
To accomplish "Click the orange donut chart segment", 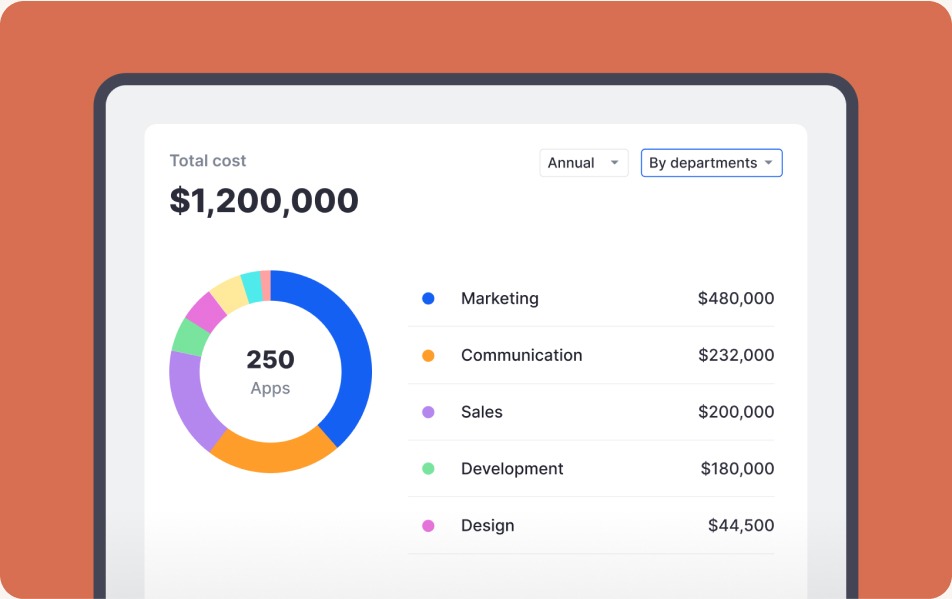I will pos(273,456).
